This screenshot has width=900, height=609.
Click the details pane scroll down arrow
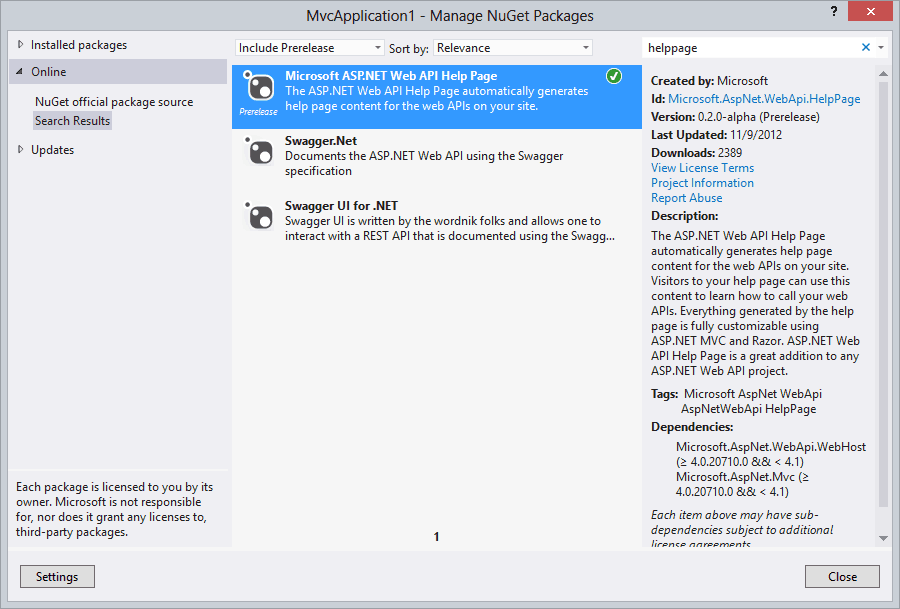883,538
